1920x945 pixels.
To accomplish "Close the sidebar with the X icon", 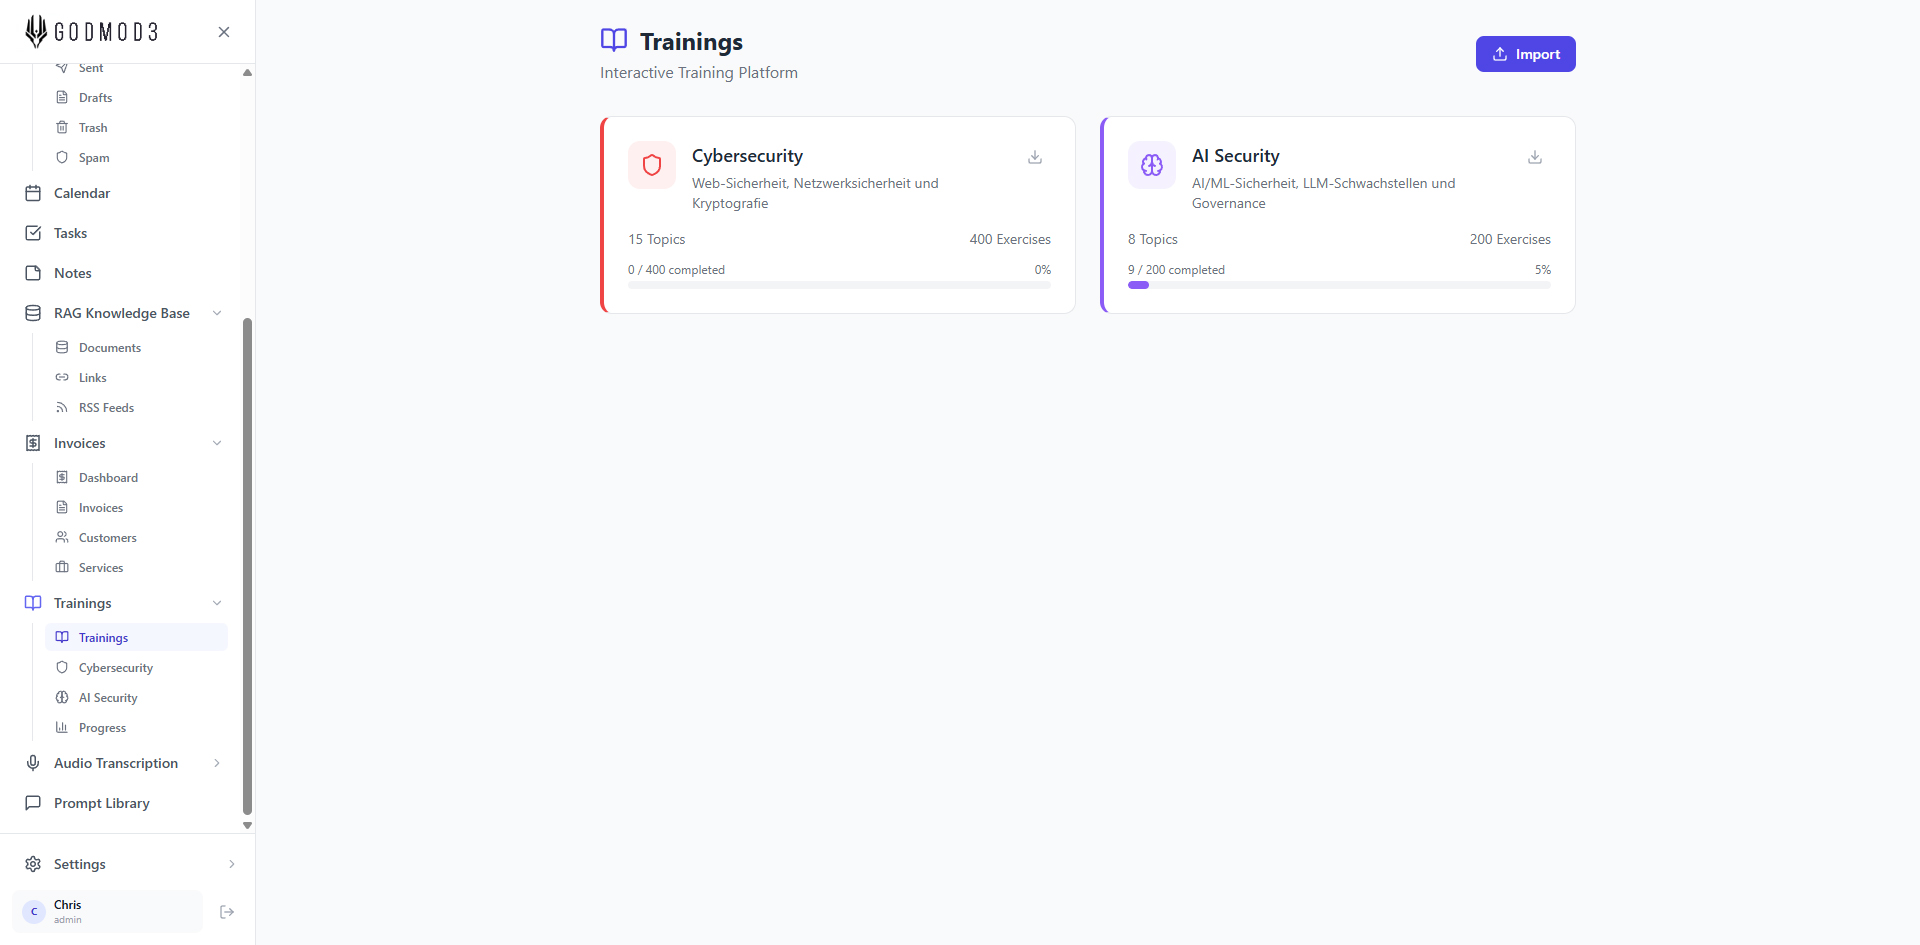I will (x=224, y=32).
